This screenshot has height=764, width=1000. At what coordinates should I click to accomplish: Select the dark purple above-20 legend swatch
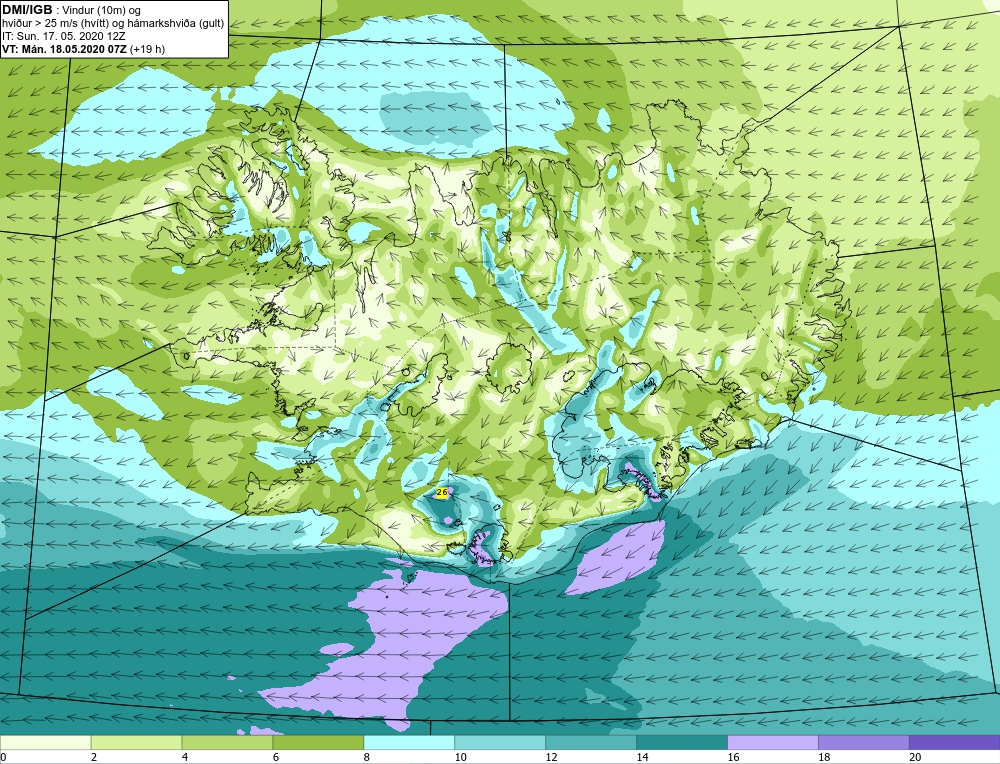[x=955, y=743]
